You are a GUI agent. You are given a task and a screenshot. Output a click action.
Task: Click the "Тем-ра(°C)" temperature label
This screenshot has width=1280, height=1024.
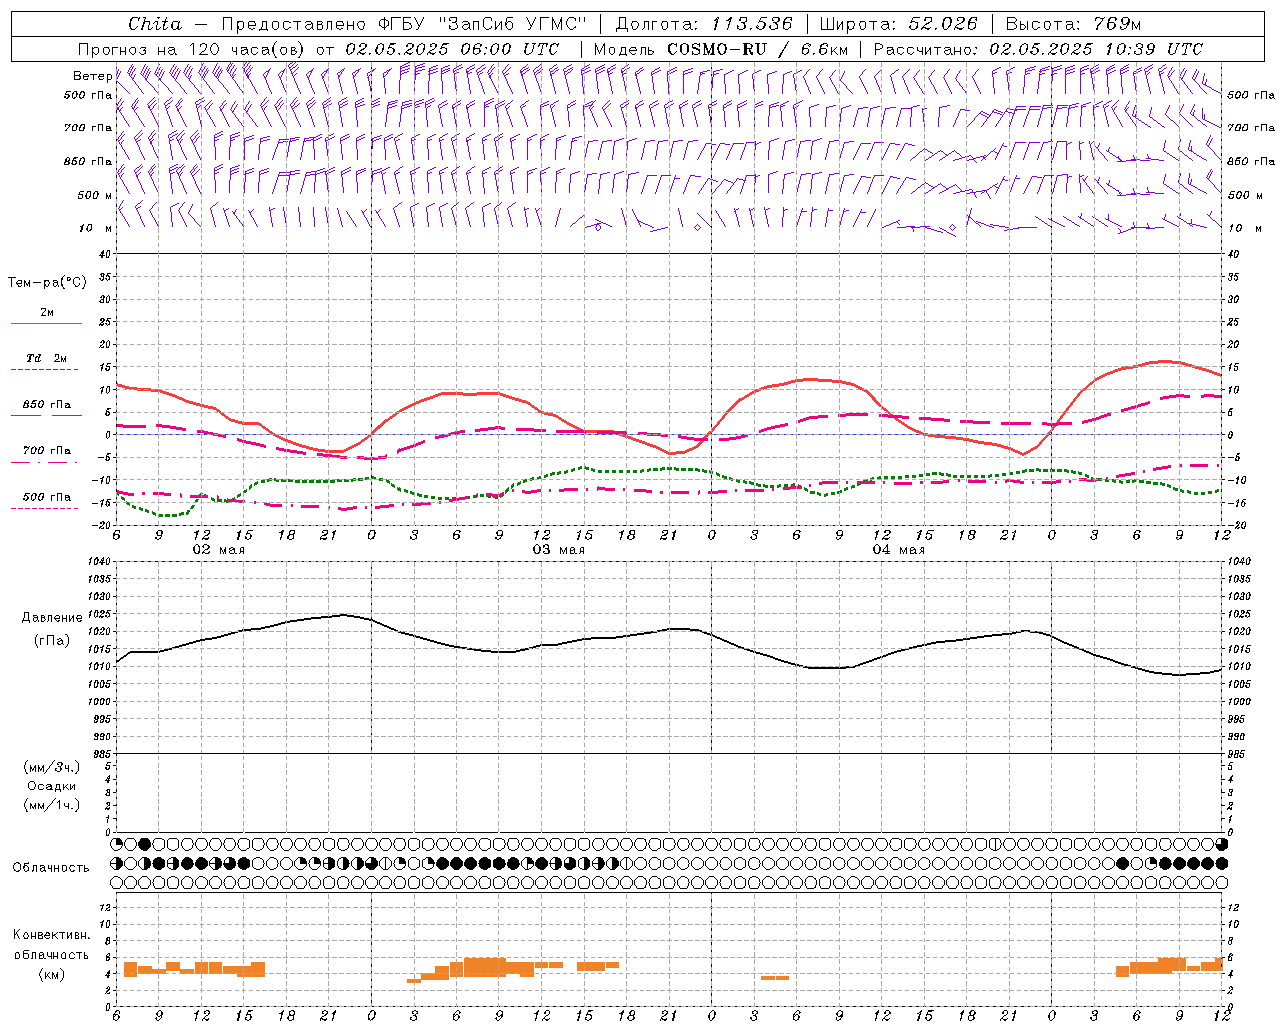(47, 283)
